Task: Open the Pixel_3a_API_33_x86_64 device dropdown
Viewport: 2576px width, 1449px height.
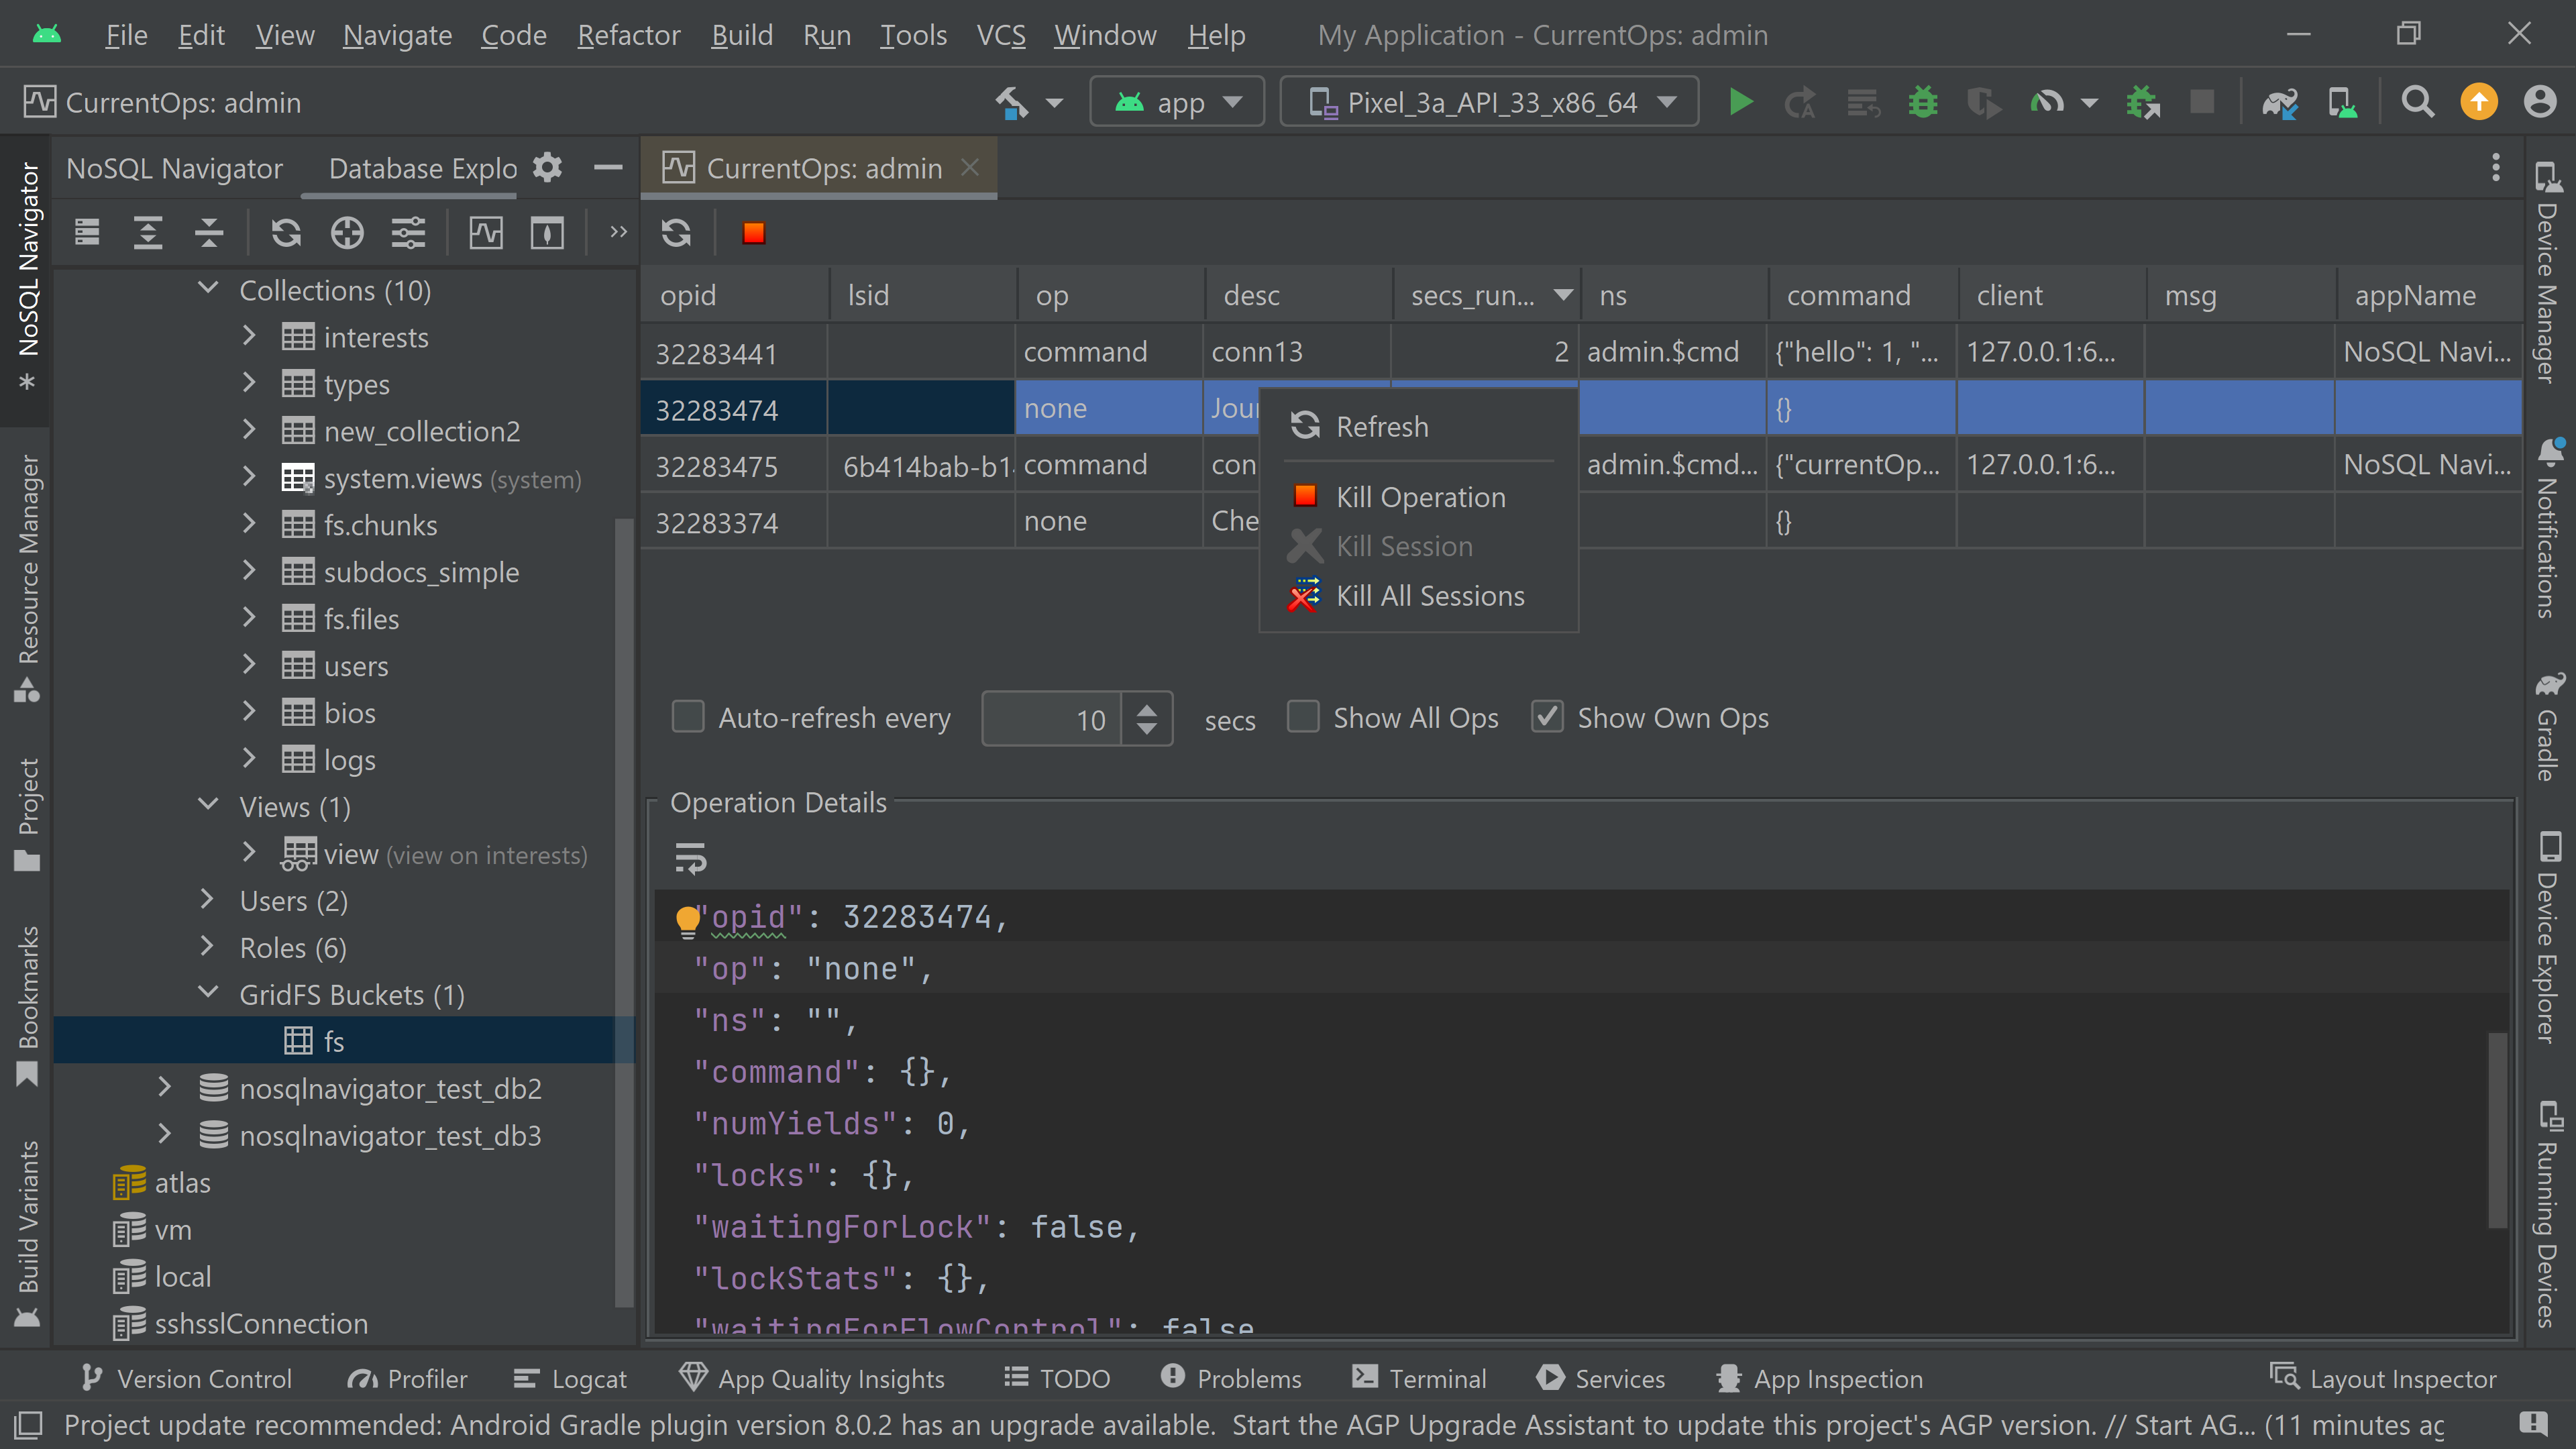Action: (x=1489, y=102)
